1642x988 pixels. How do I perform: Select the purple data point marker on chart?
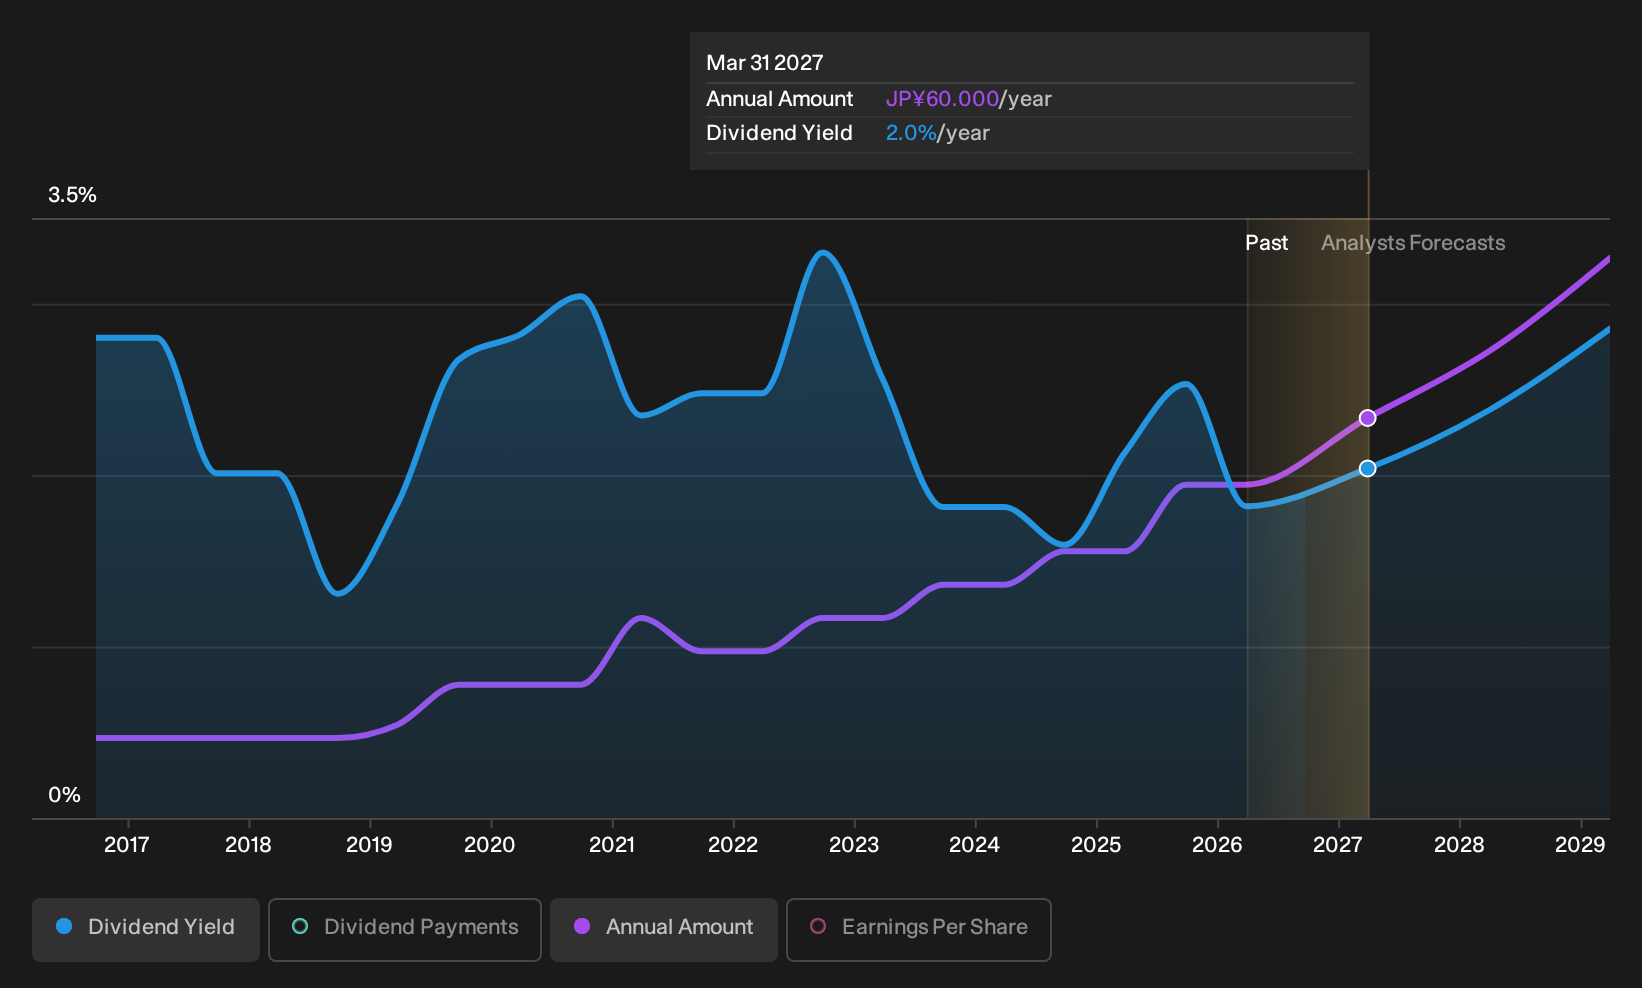1367,418
